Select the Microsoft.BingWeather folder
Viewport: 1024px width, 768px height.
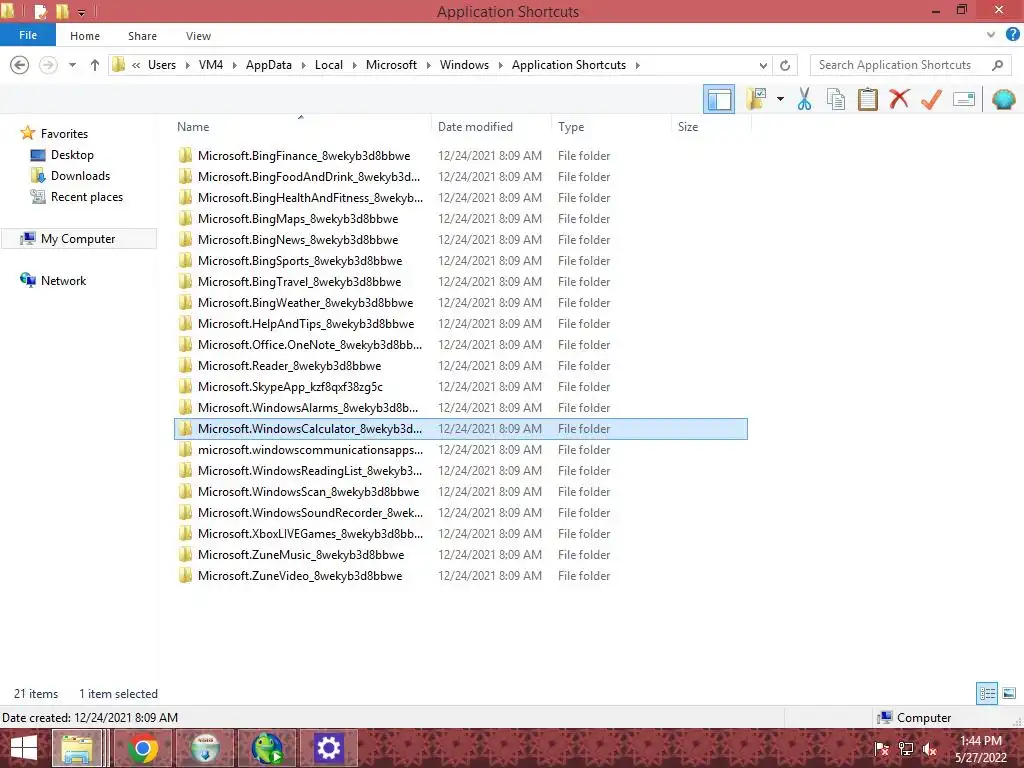[x=460, y=302]
